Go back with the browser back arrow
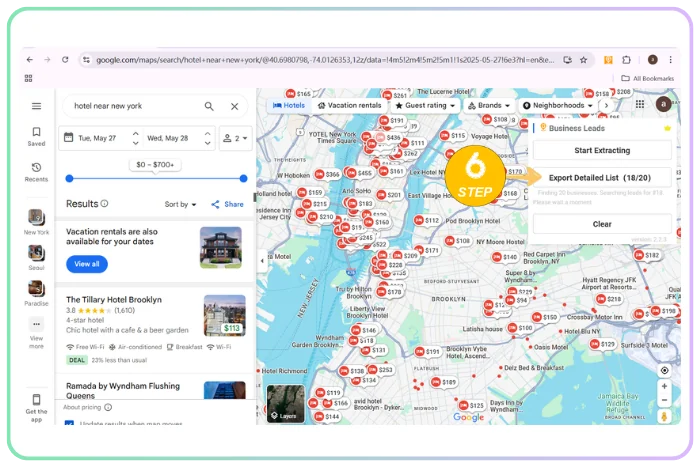Screen dimensions: 700x471 (x=29, y=59)
